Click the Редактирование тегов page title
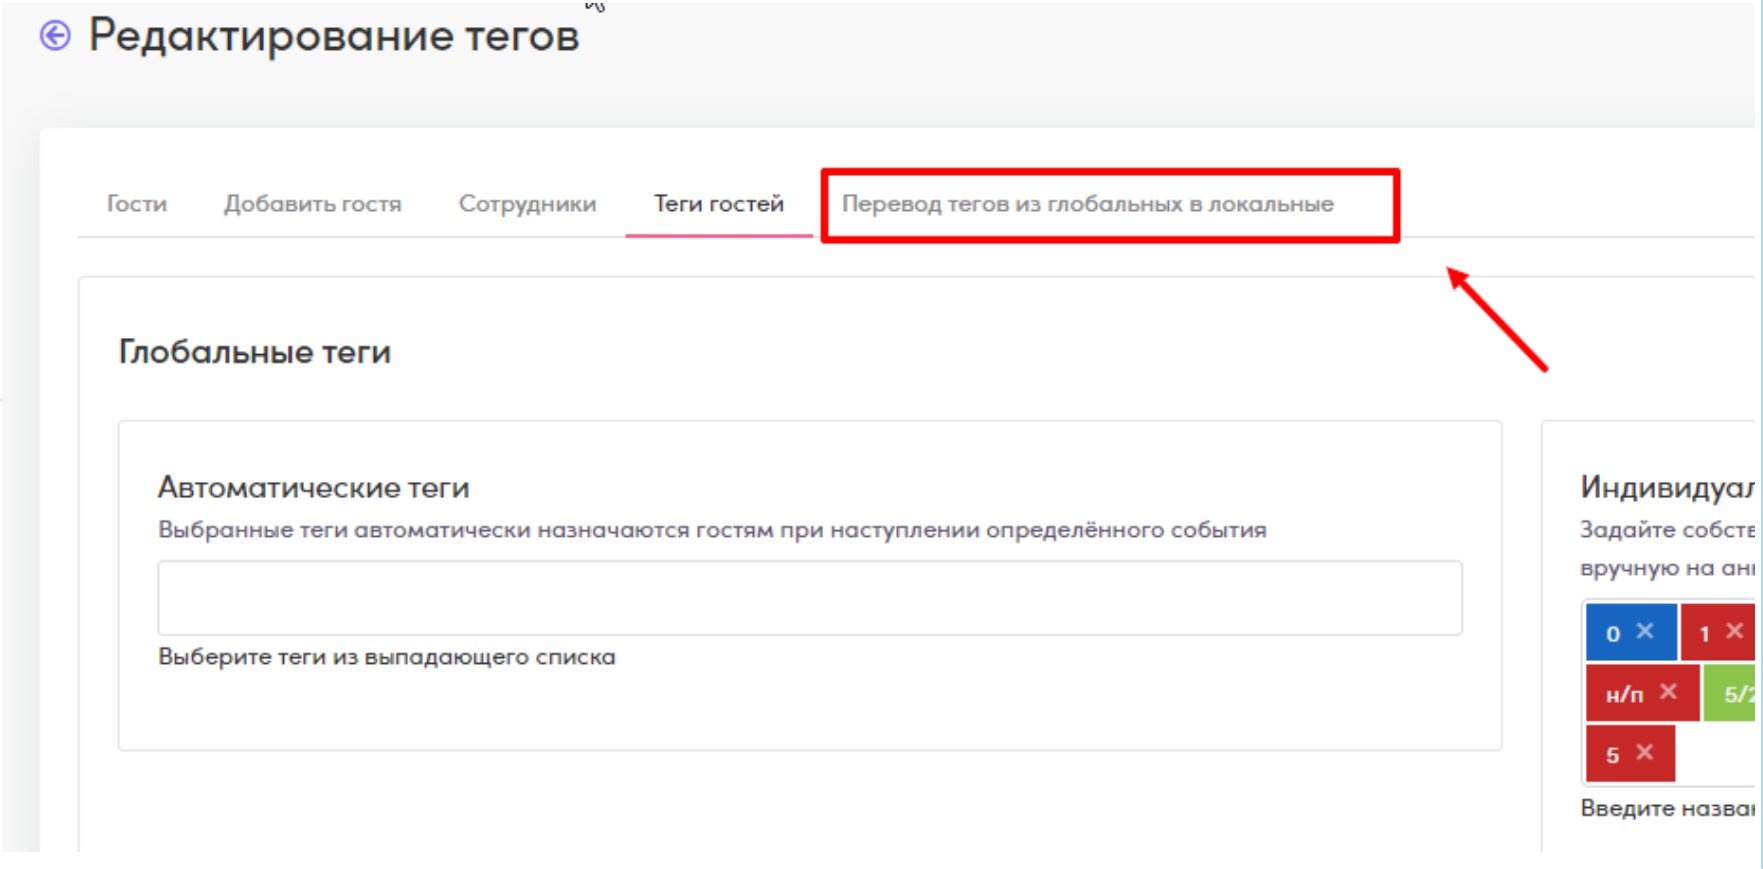 click(334, 36)
